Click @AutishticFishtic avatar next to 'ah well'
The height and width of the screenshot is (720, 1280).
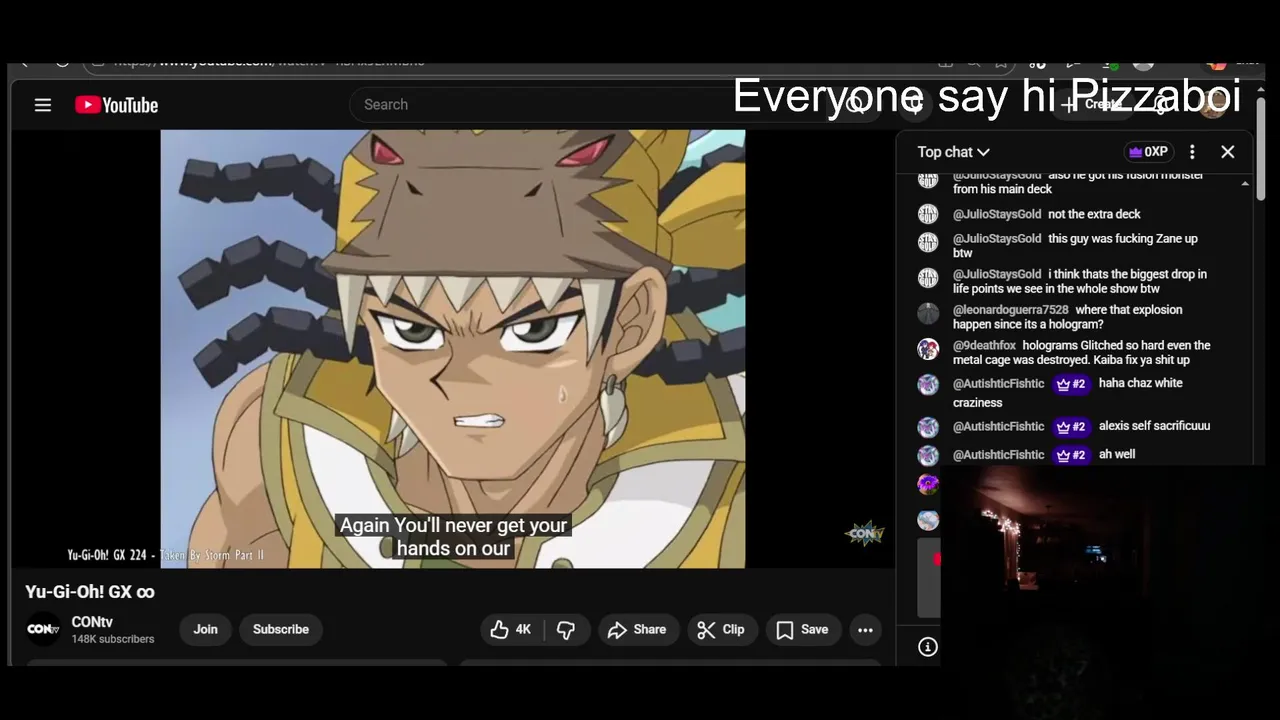tap(928, 455)
